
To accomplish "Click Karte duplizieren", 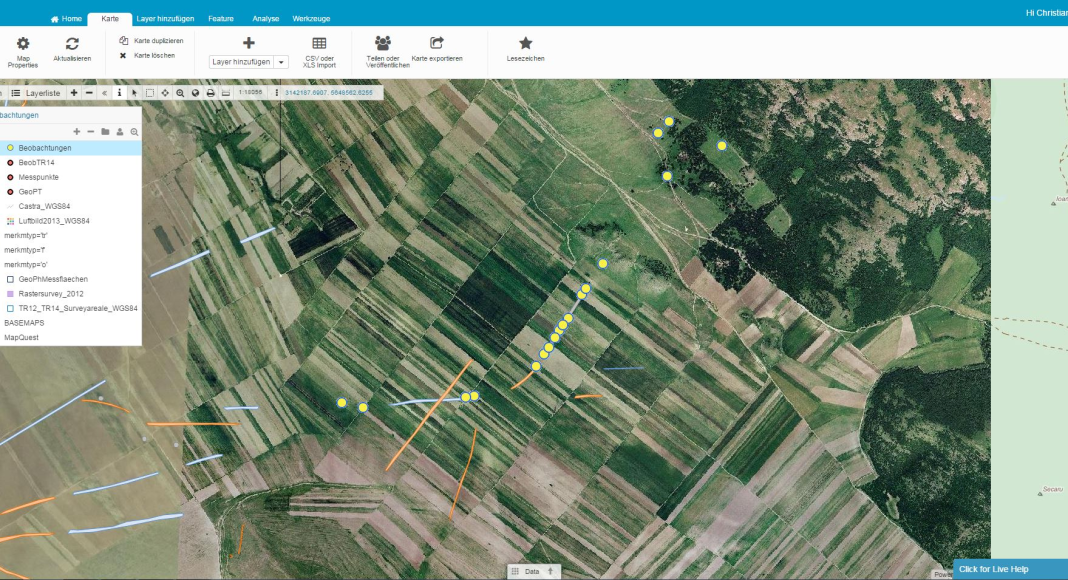I will tap(151, 41).
